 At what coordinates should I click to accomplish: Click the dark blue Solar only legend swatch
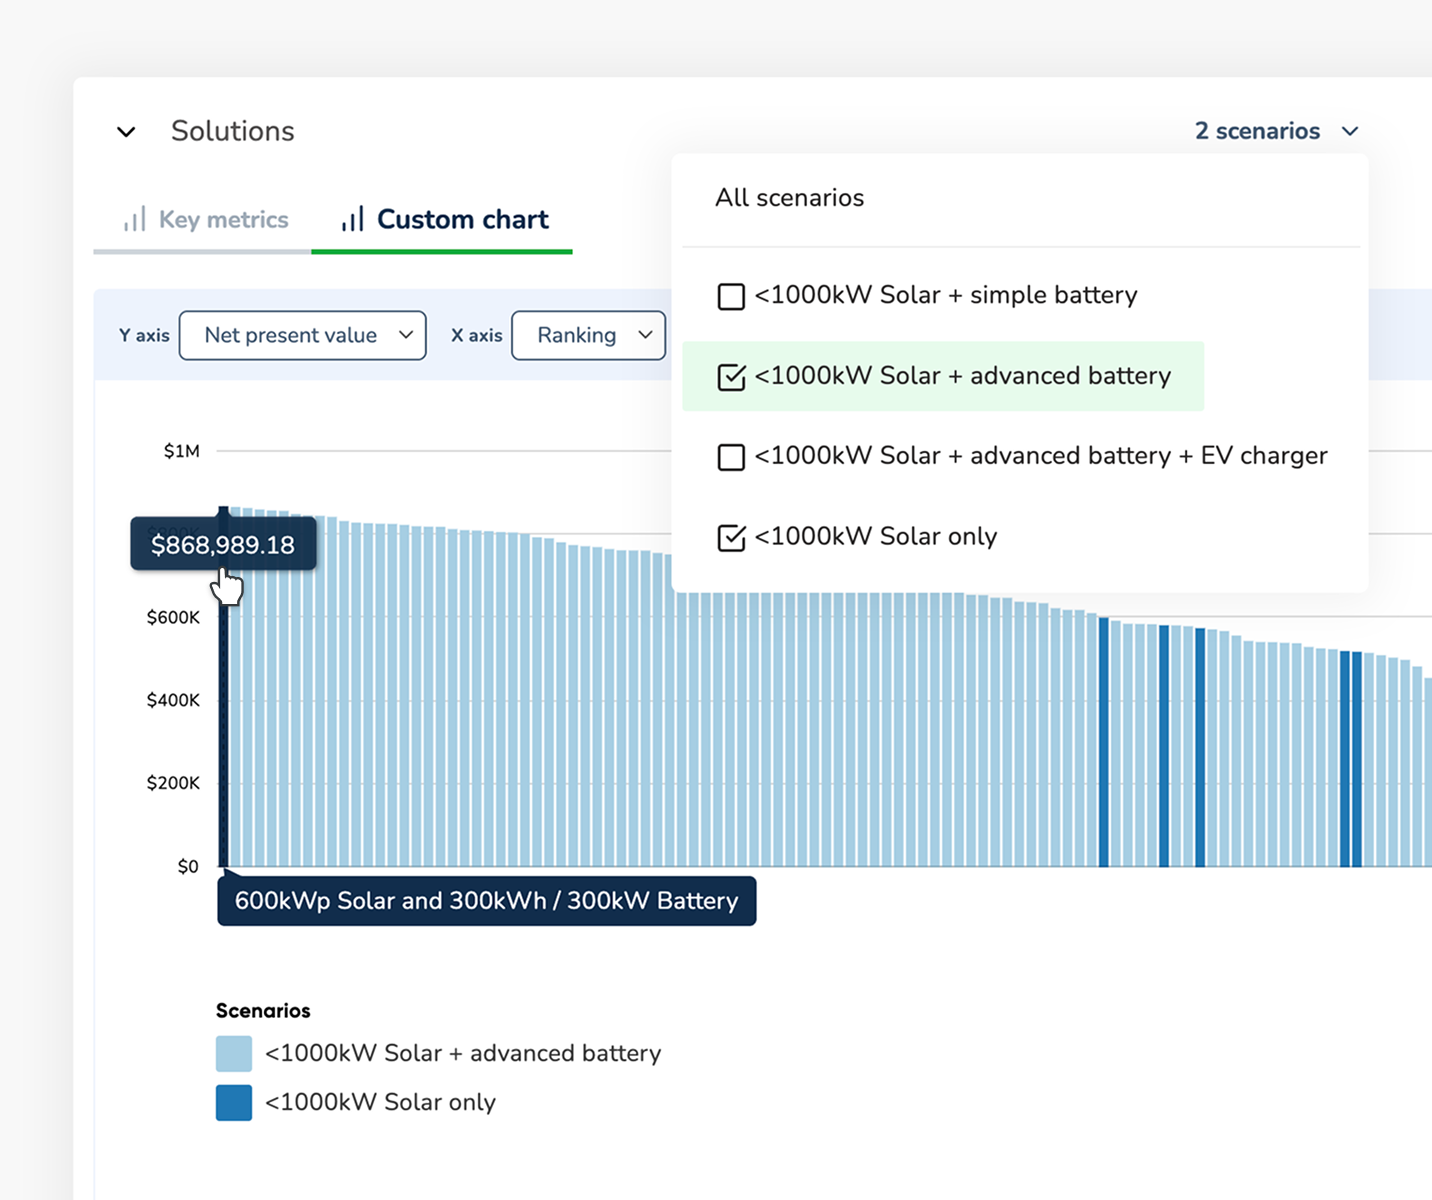tap(234, 1103)
